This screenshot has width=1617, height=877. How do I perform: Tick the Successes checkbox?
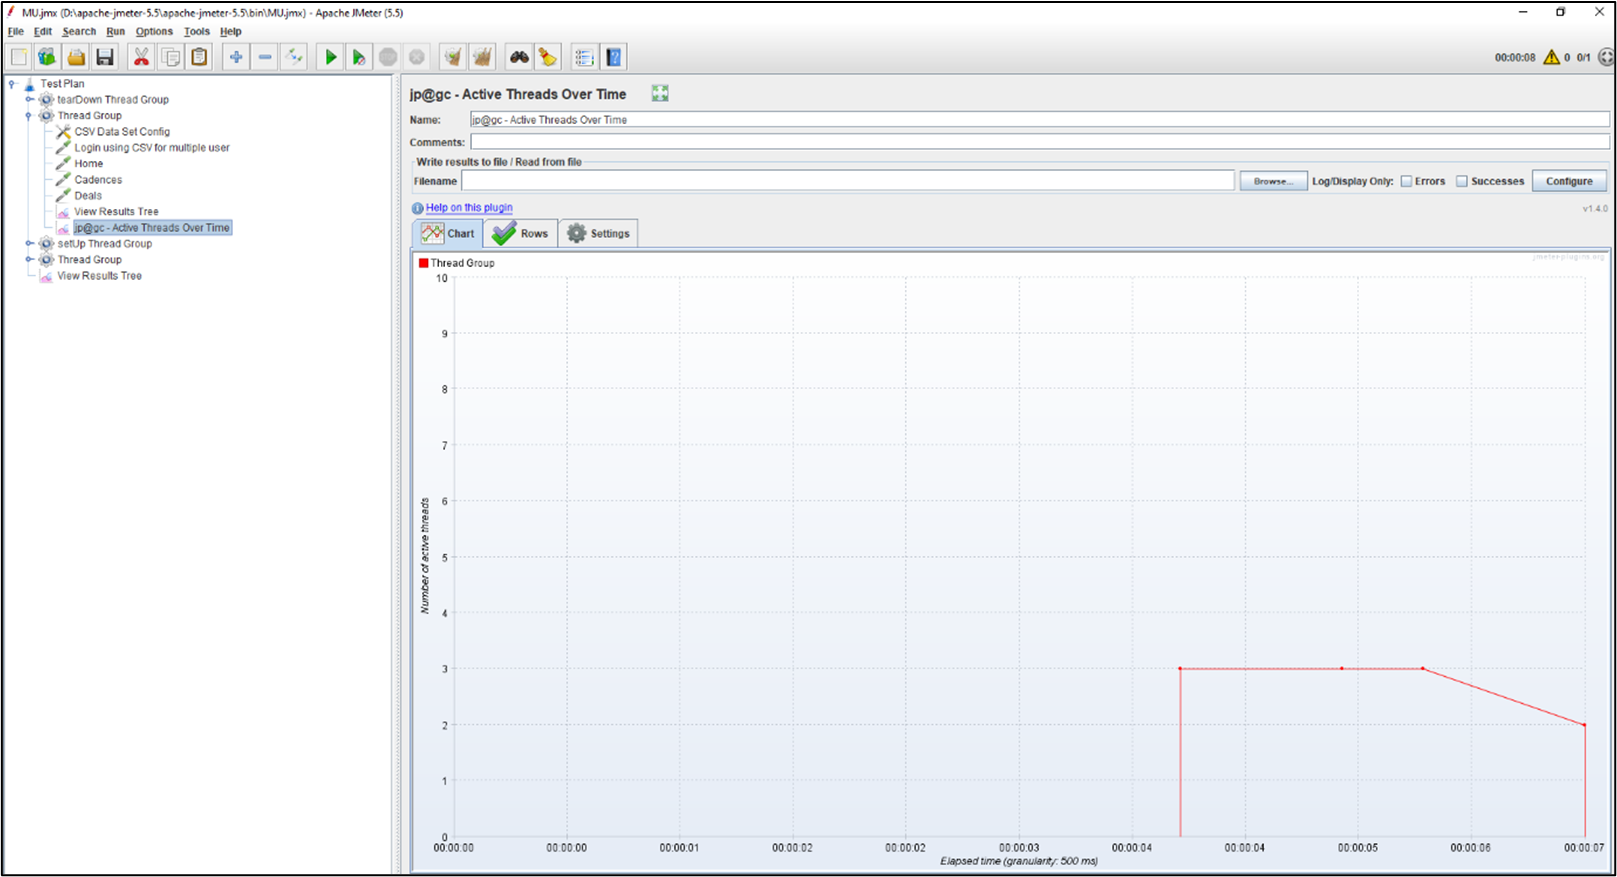click(x=1462, y=182)
